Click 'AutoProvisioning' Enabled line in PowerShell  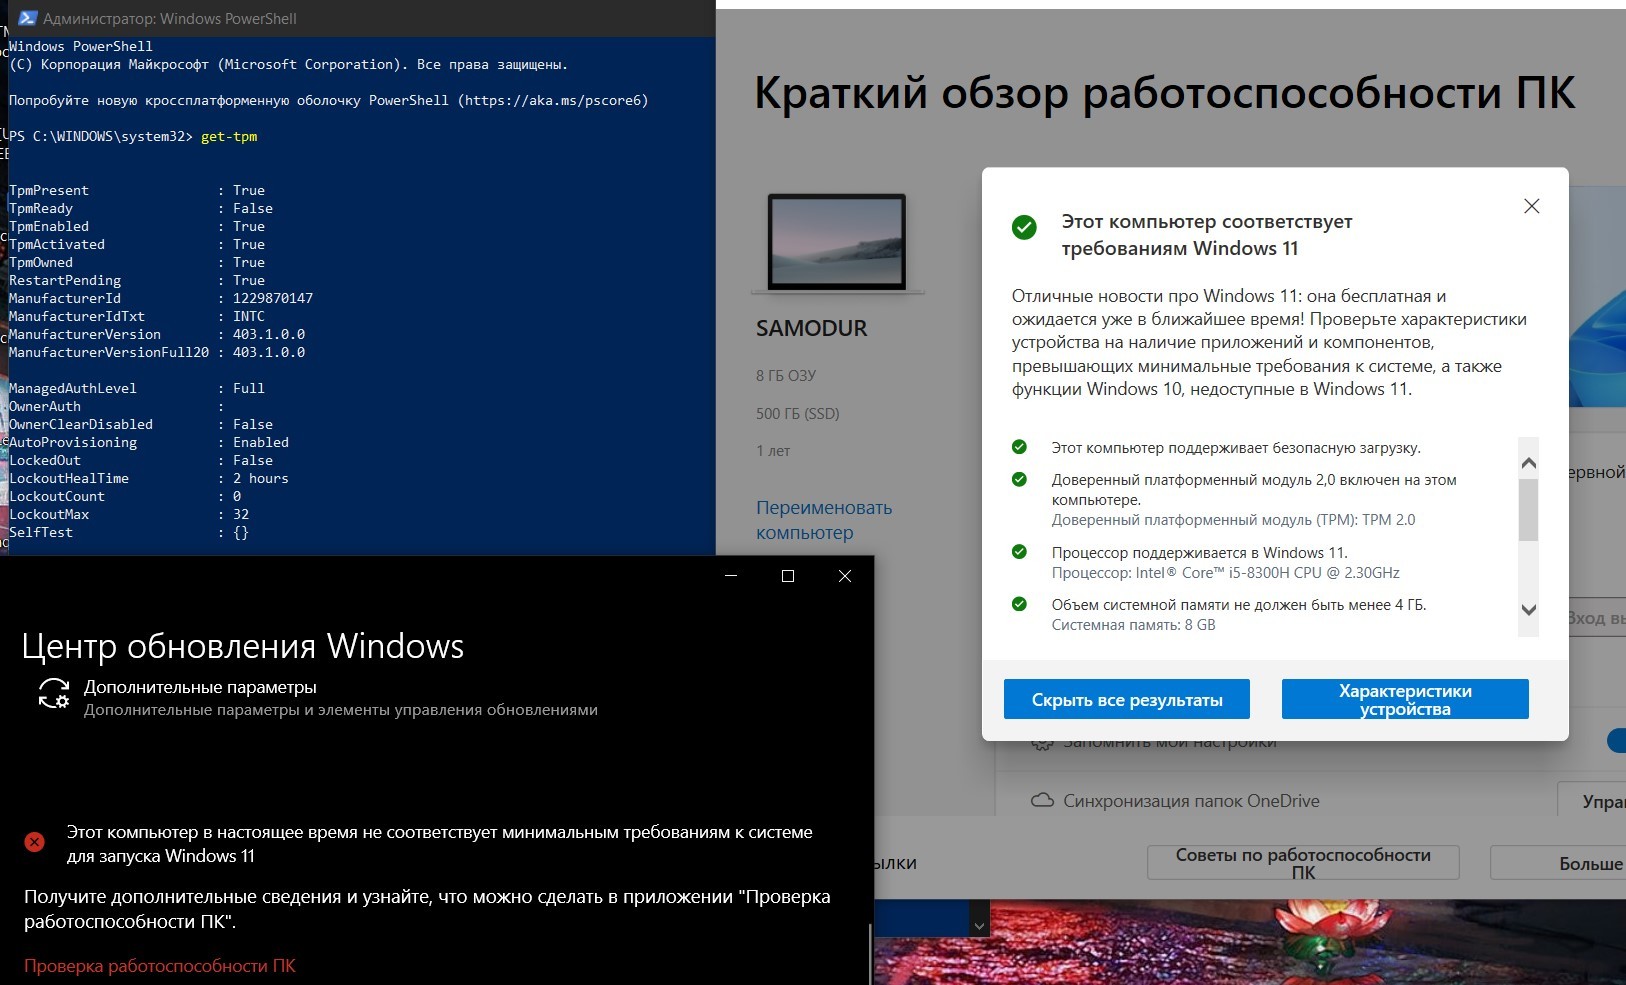pos(149,442)
